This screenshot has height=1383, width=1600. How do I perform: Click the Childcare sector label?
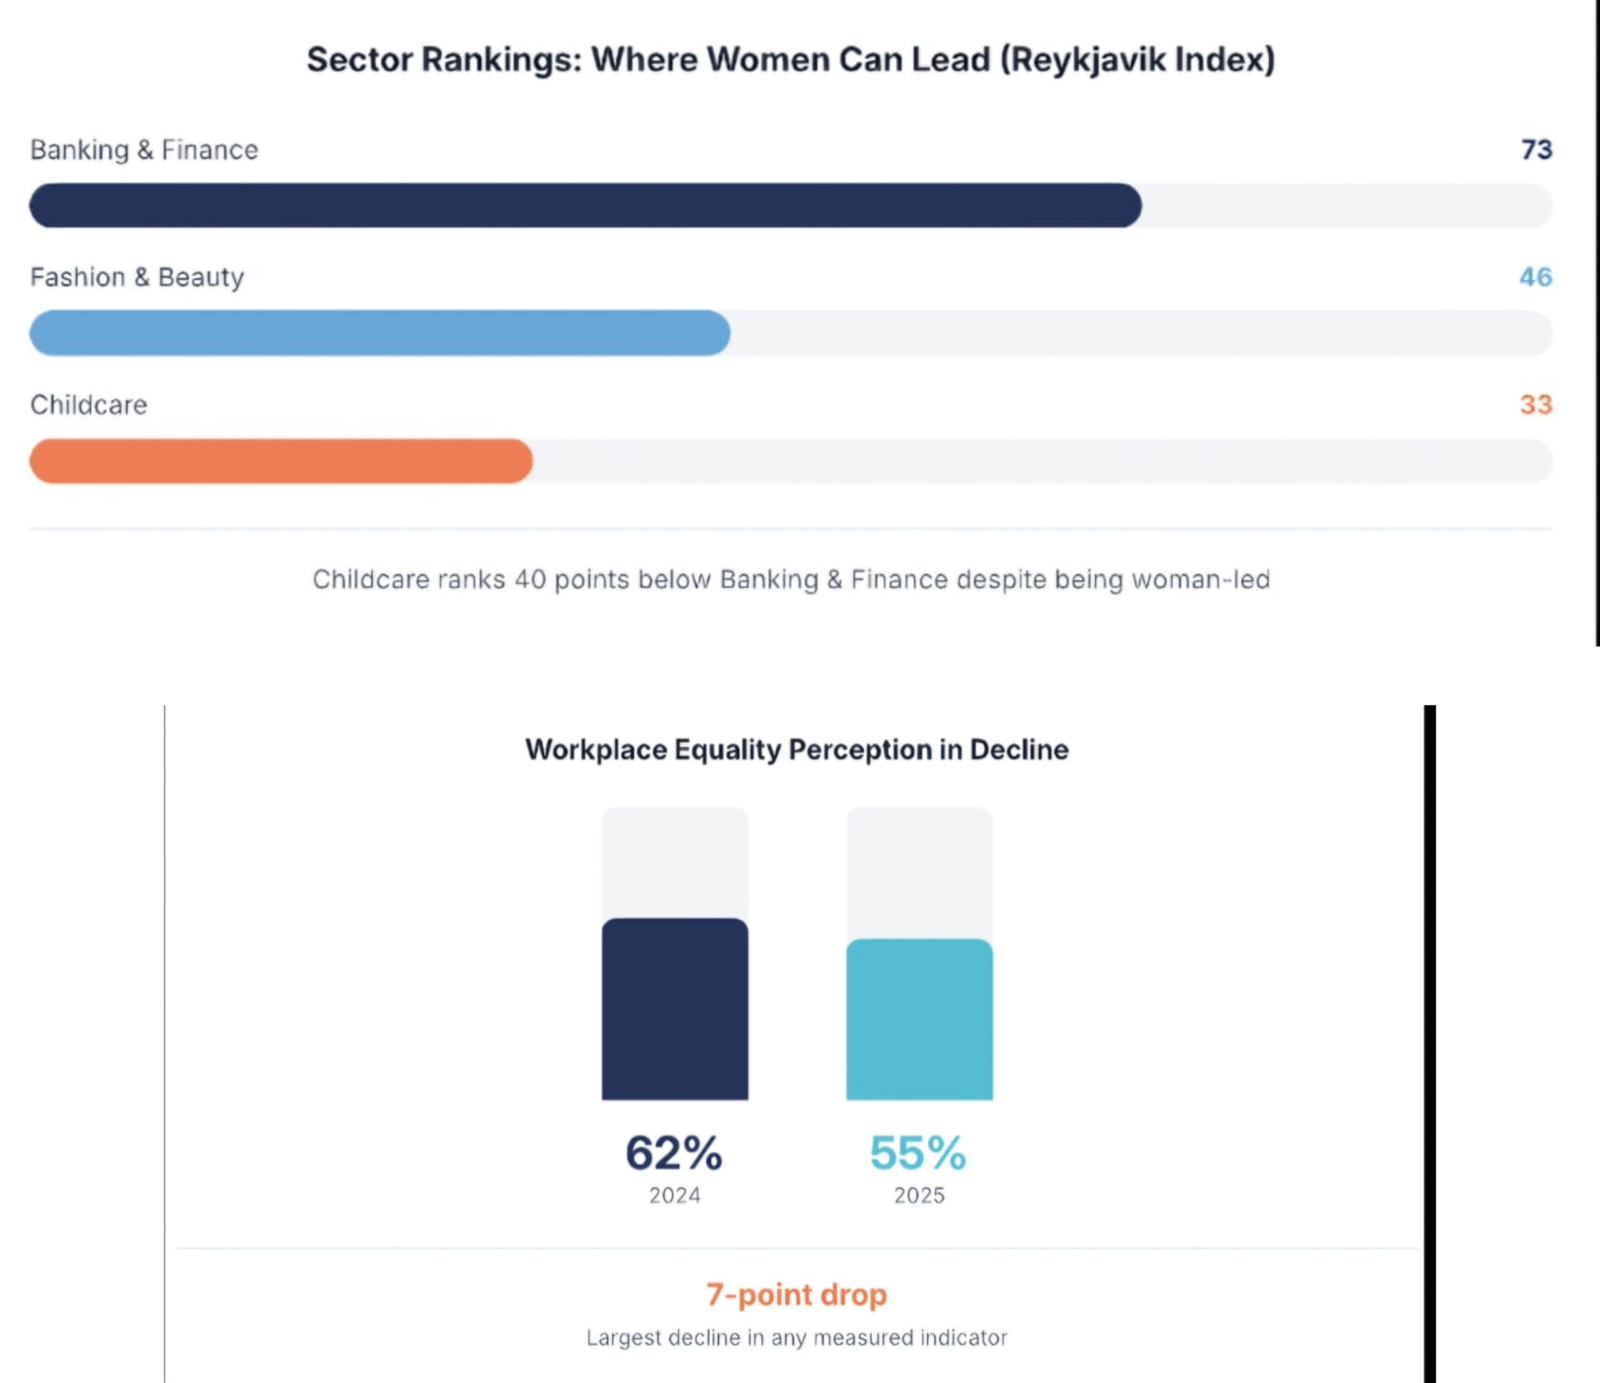(89, 405)
